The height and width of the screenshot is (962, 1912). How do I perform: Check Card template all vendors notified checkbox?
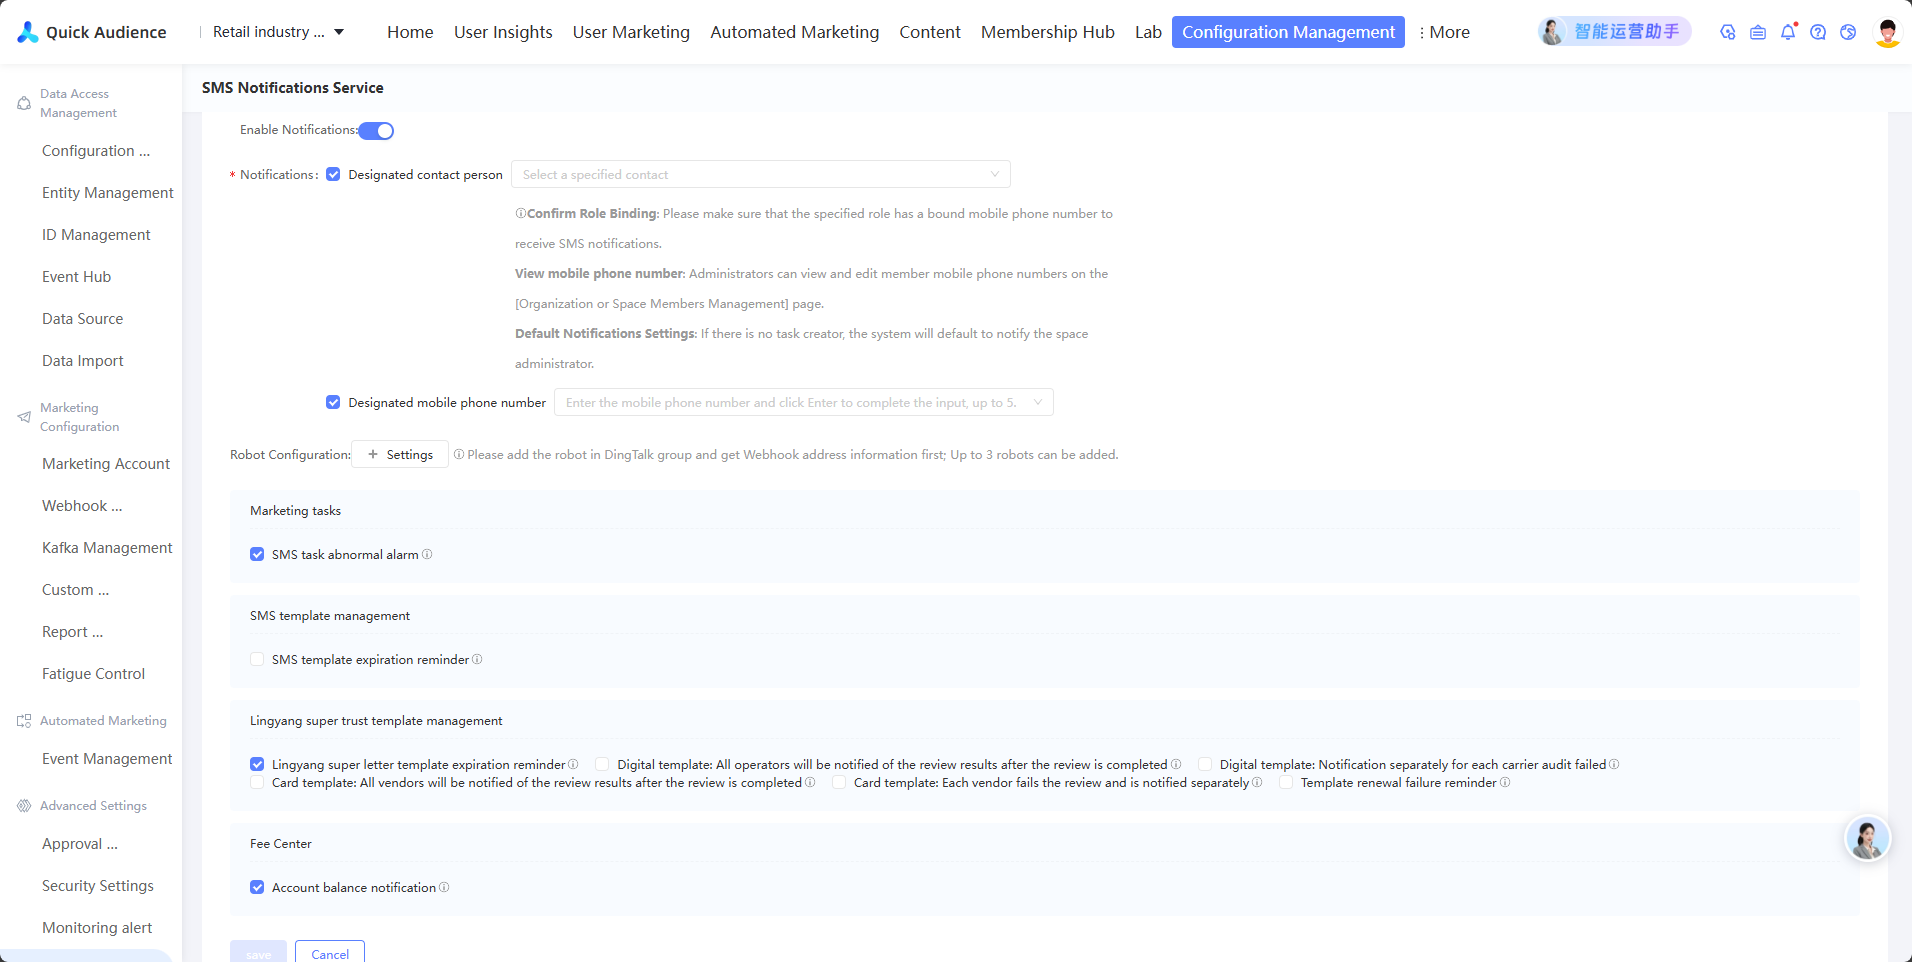tap(257, 782)
